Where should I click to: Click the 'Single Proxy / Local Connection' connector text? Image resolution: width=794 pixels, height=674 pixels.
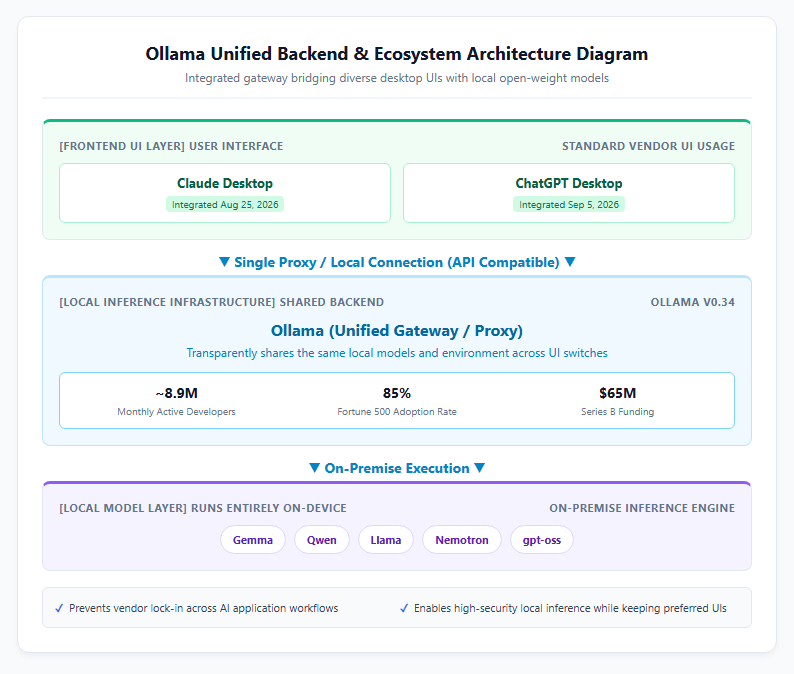tap(397, 262)
